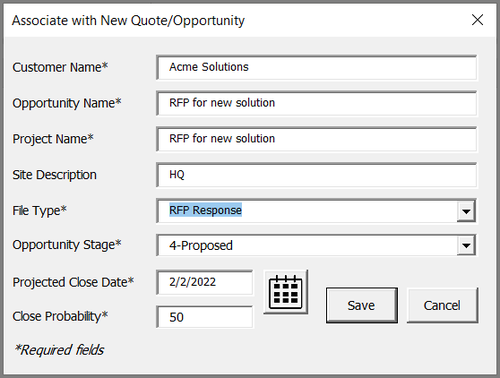Click the Customer Name field with Acme Solutions

[x=317, y=68]
